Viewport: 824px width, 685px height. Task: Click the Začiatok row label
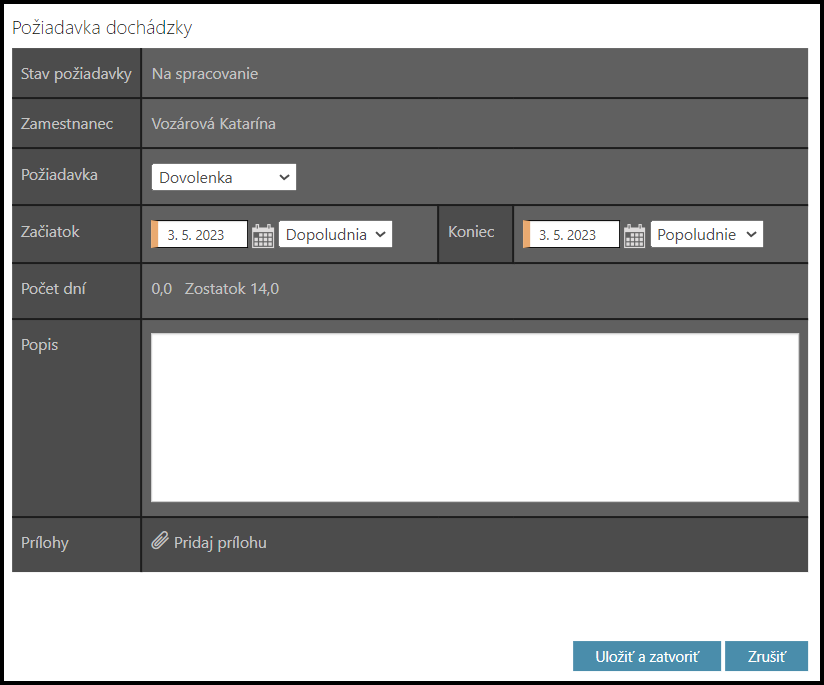tap(50, 232)
